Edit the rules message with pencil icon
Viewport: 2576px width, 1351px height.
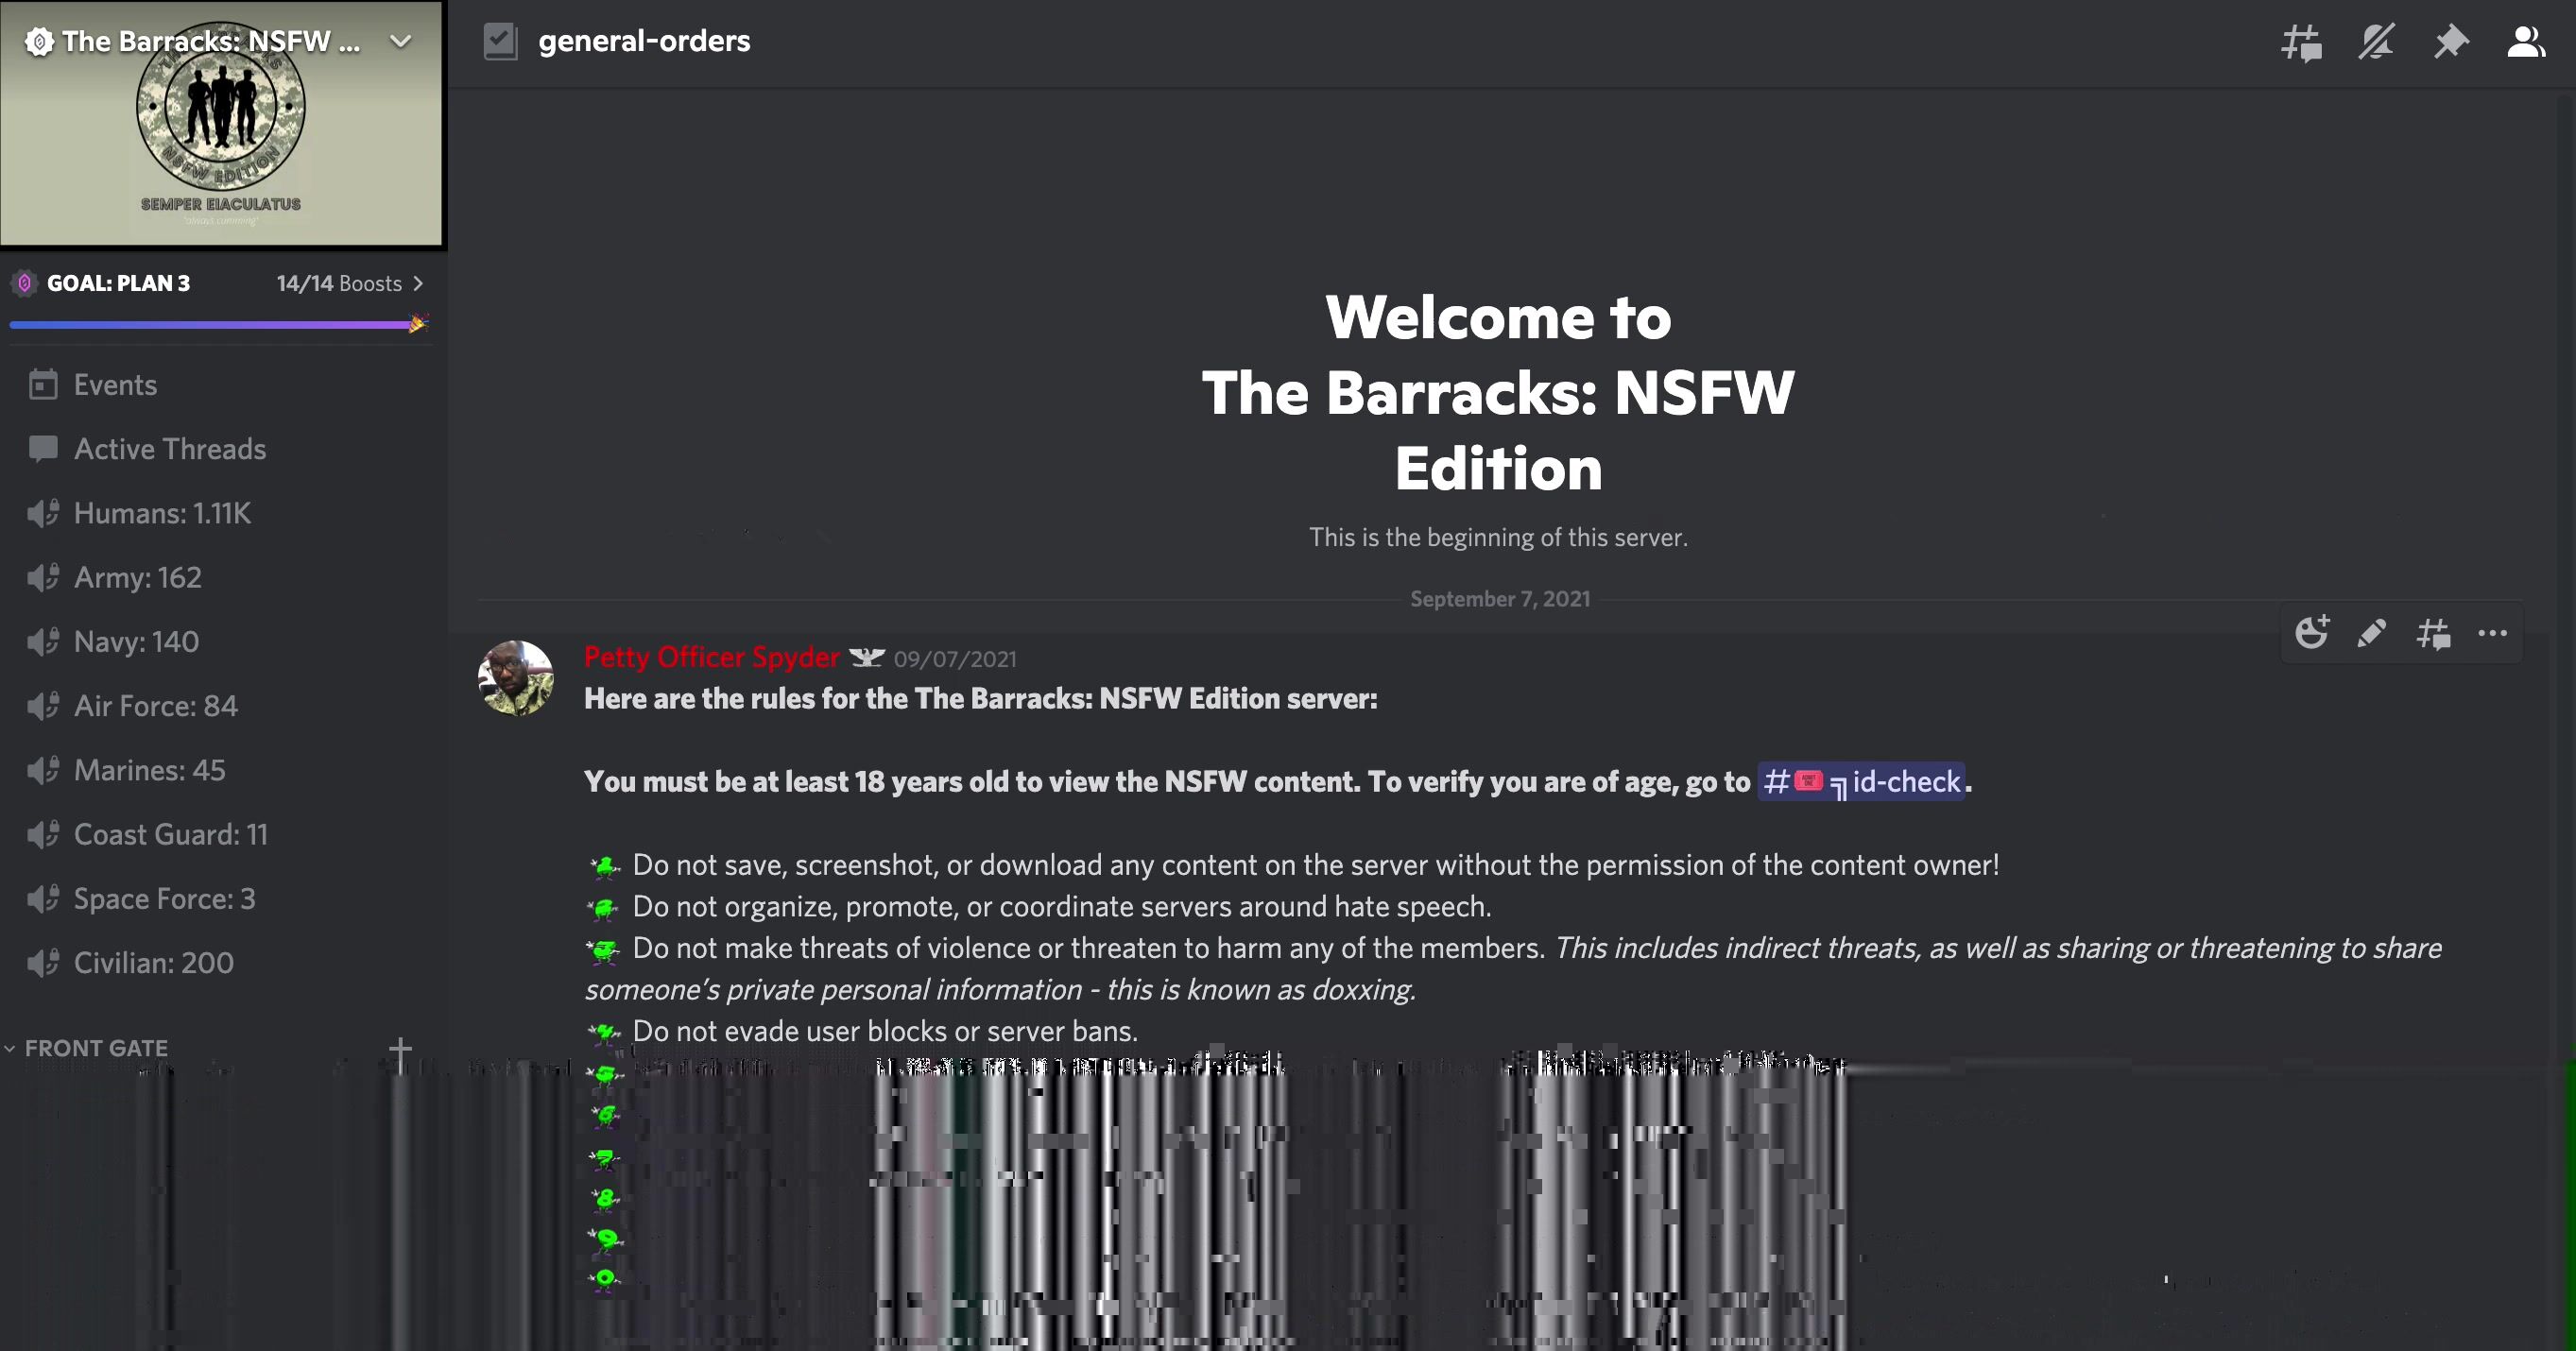coord(2372,633)
